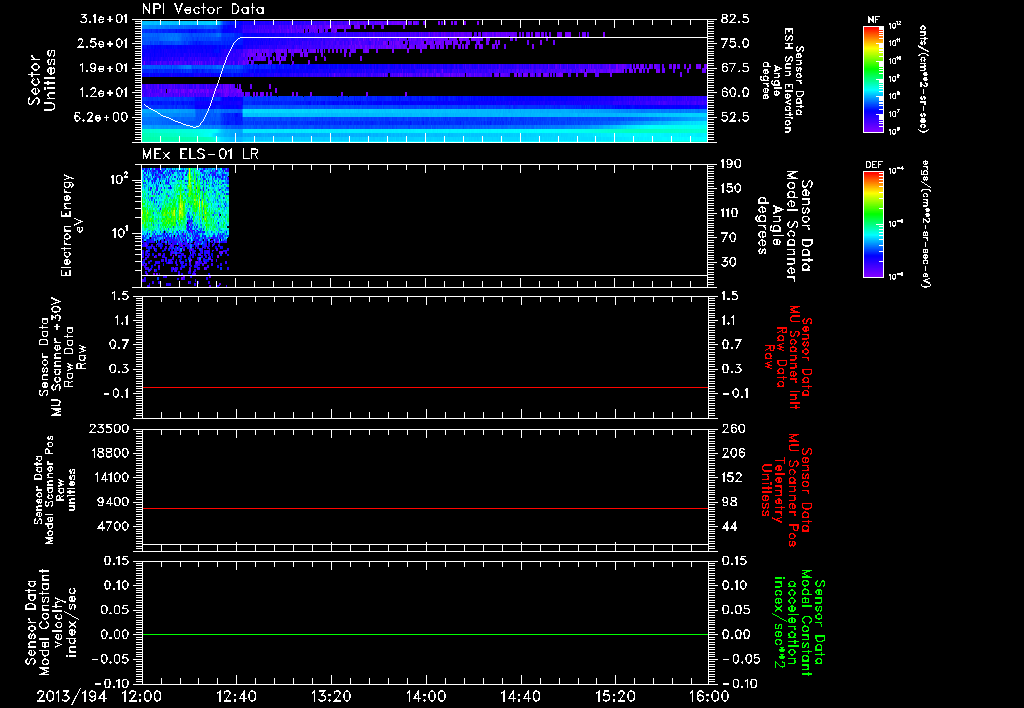Click the '9400' scanner position tick

pos(116,502)
